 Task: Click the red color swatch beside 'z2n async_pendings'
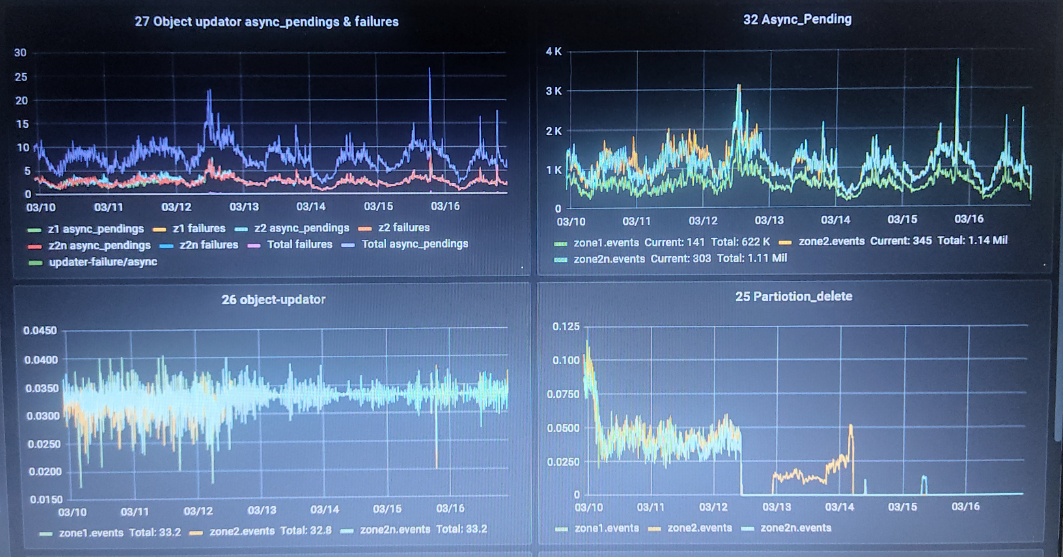[x=35, y=246]
